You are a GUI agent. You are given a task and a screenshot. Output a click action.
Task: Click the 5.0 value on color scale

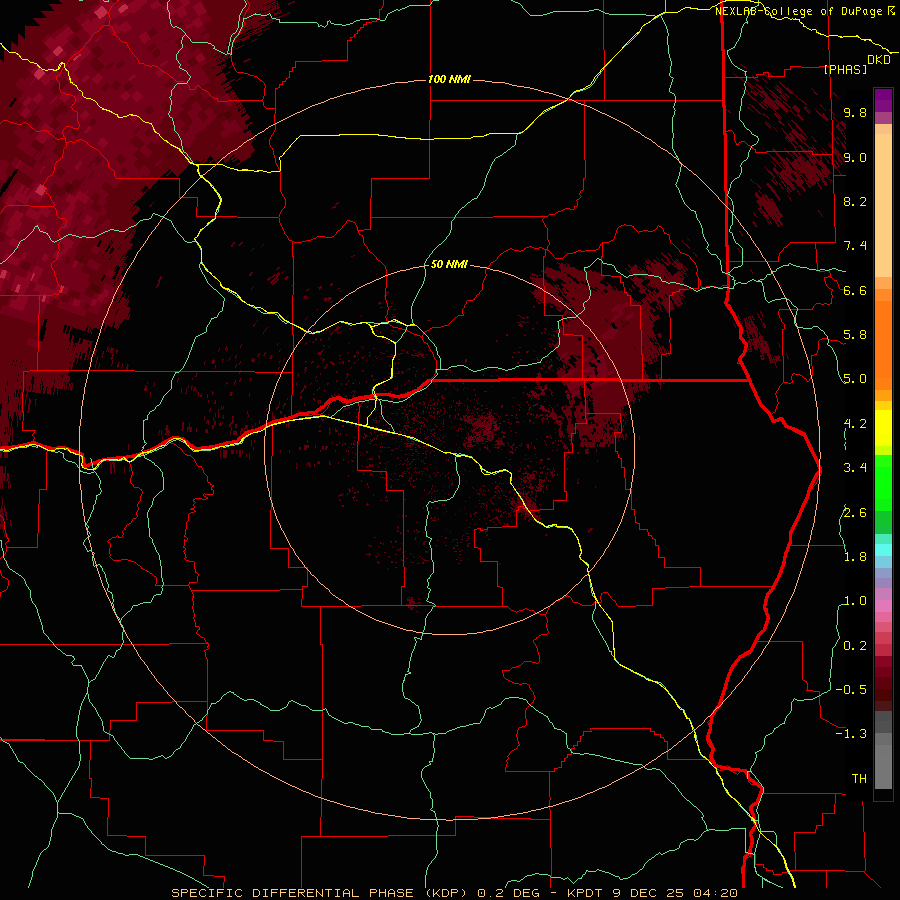click(x=855, y=379)
